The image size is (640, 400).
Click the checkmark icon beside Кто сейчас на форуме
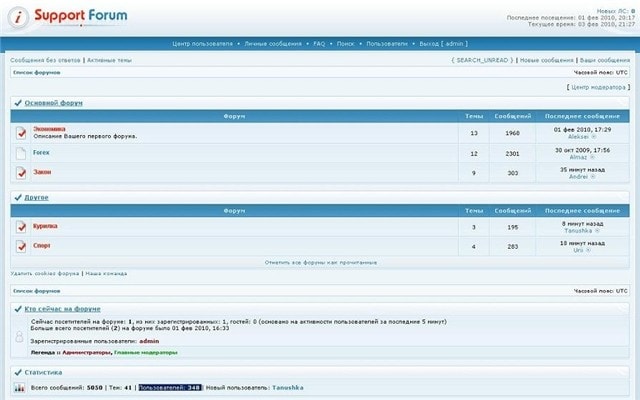point(18,309)
